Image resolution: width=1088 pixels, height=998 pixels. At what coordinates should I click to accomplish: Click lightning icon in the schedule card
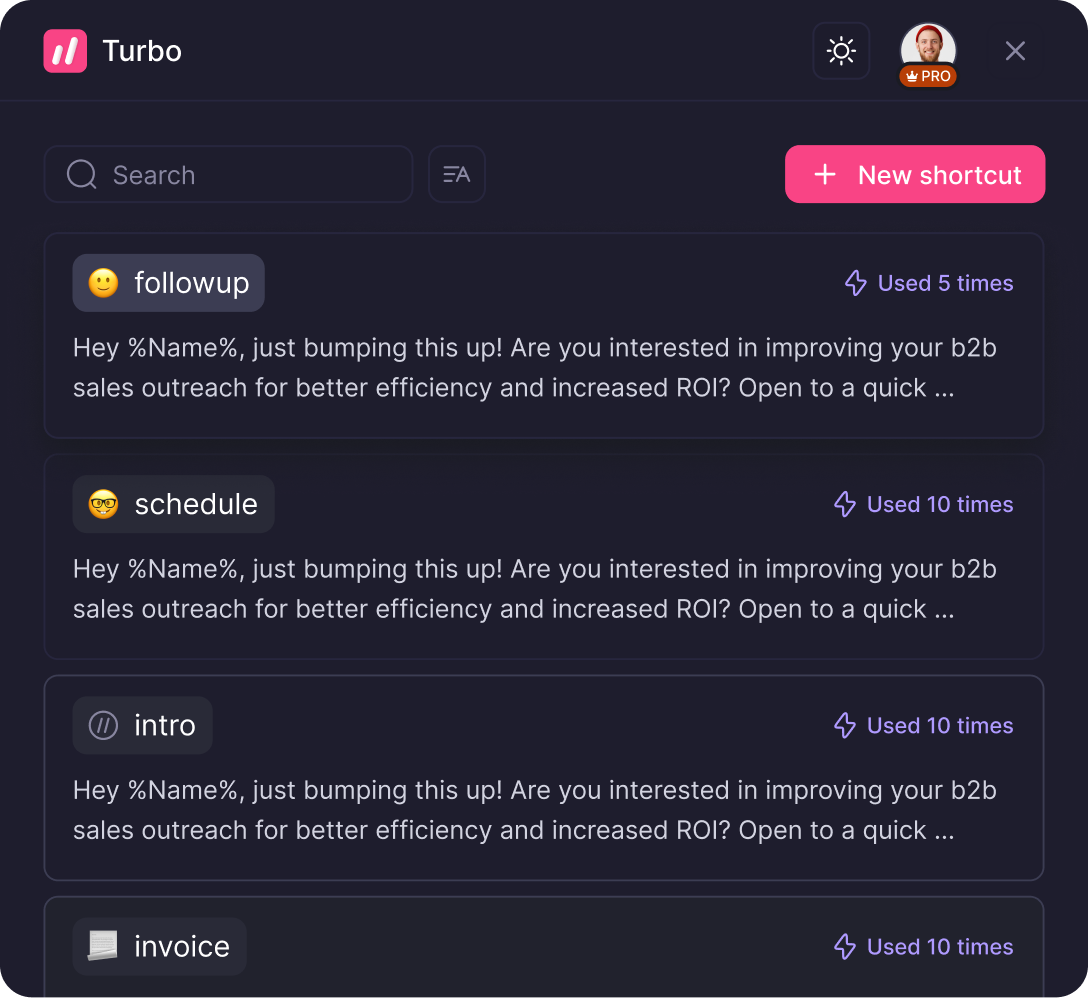pos(845,504)
